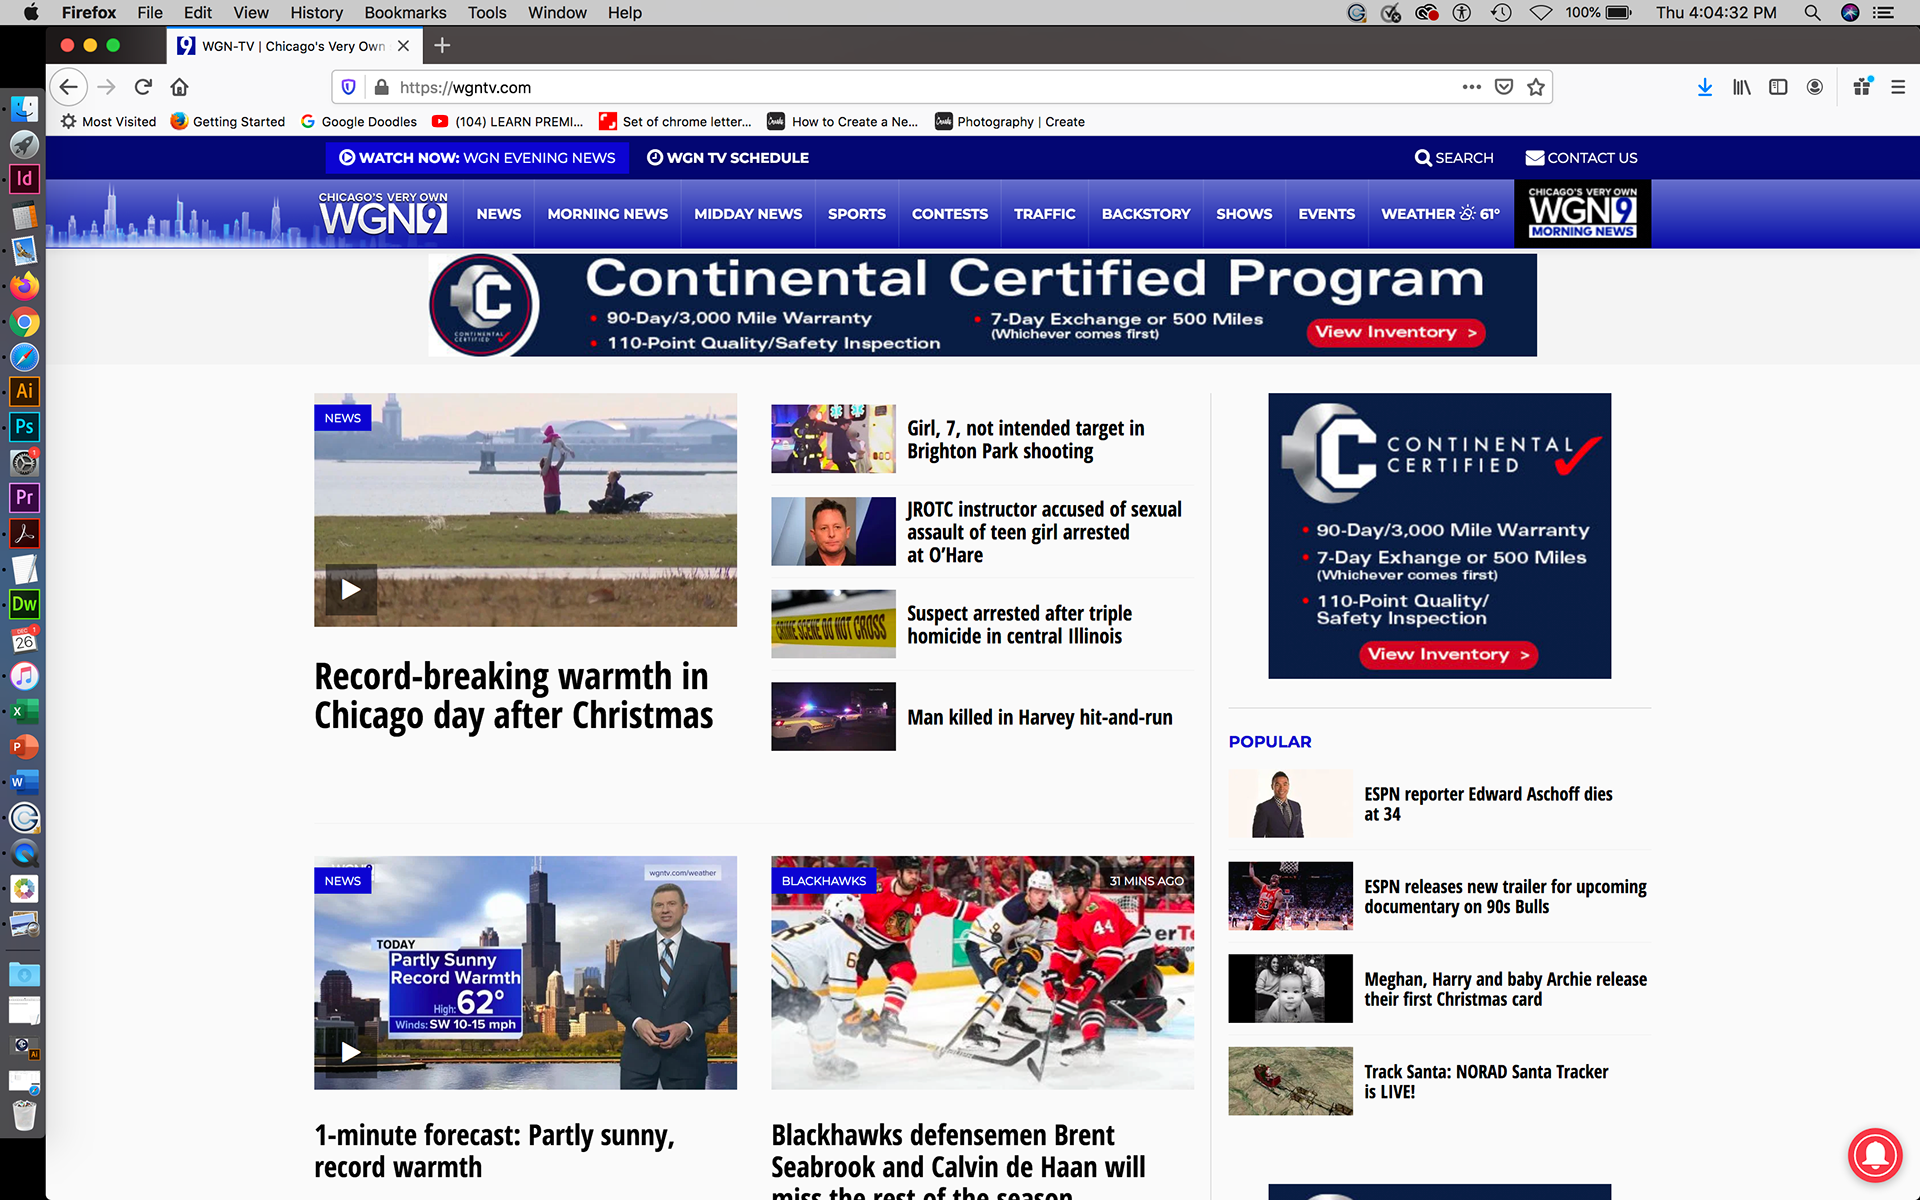
Task: Click the tracking protection shield icon
Action: [348, 87]
